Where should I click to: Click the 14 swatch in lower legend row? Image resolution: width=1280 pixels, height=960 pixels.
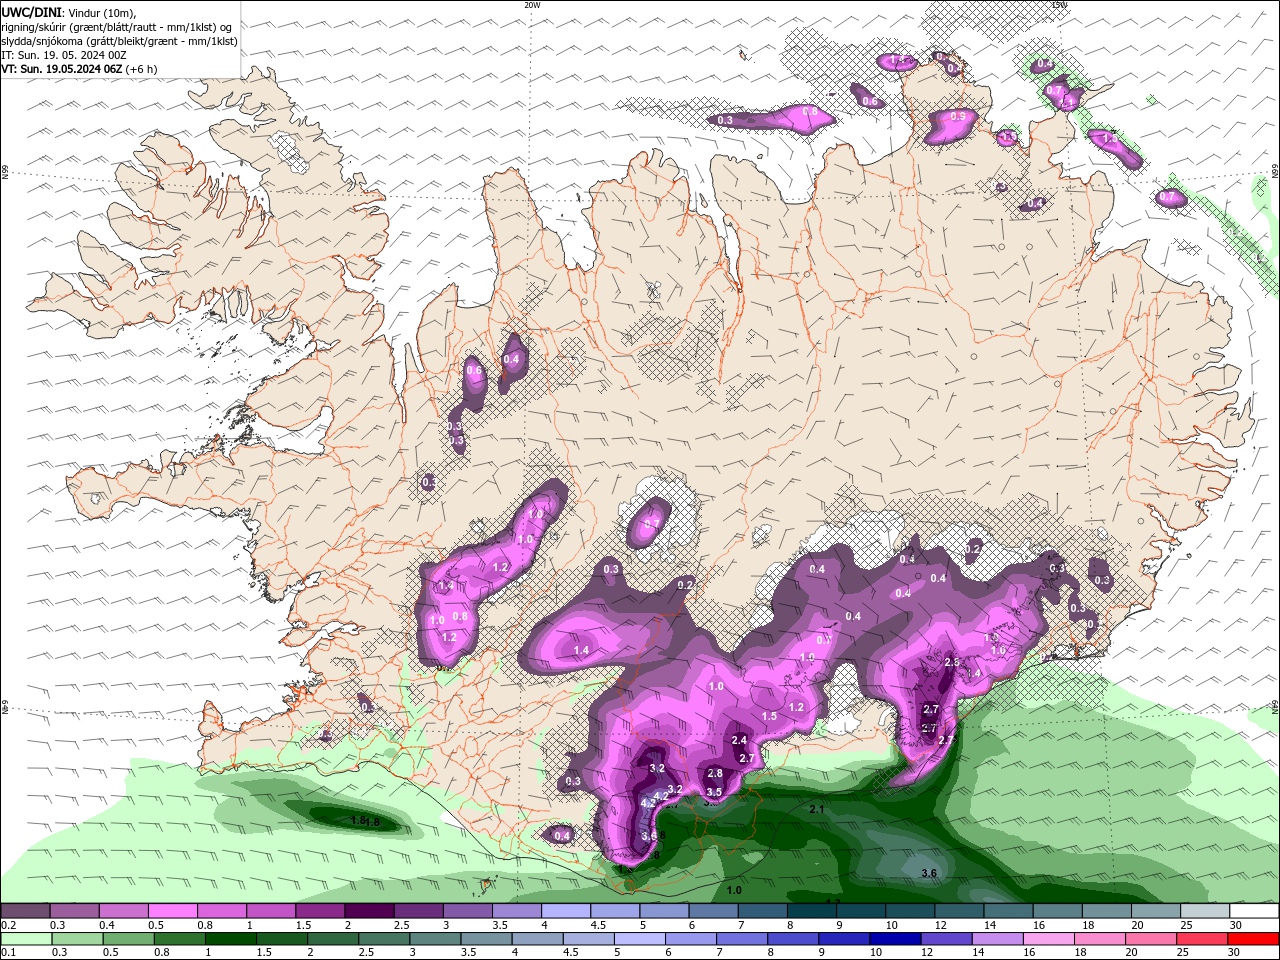(996, 939)
